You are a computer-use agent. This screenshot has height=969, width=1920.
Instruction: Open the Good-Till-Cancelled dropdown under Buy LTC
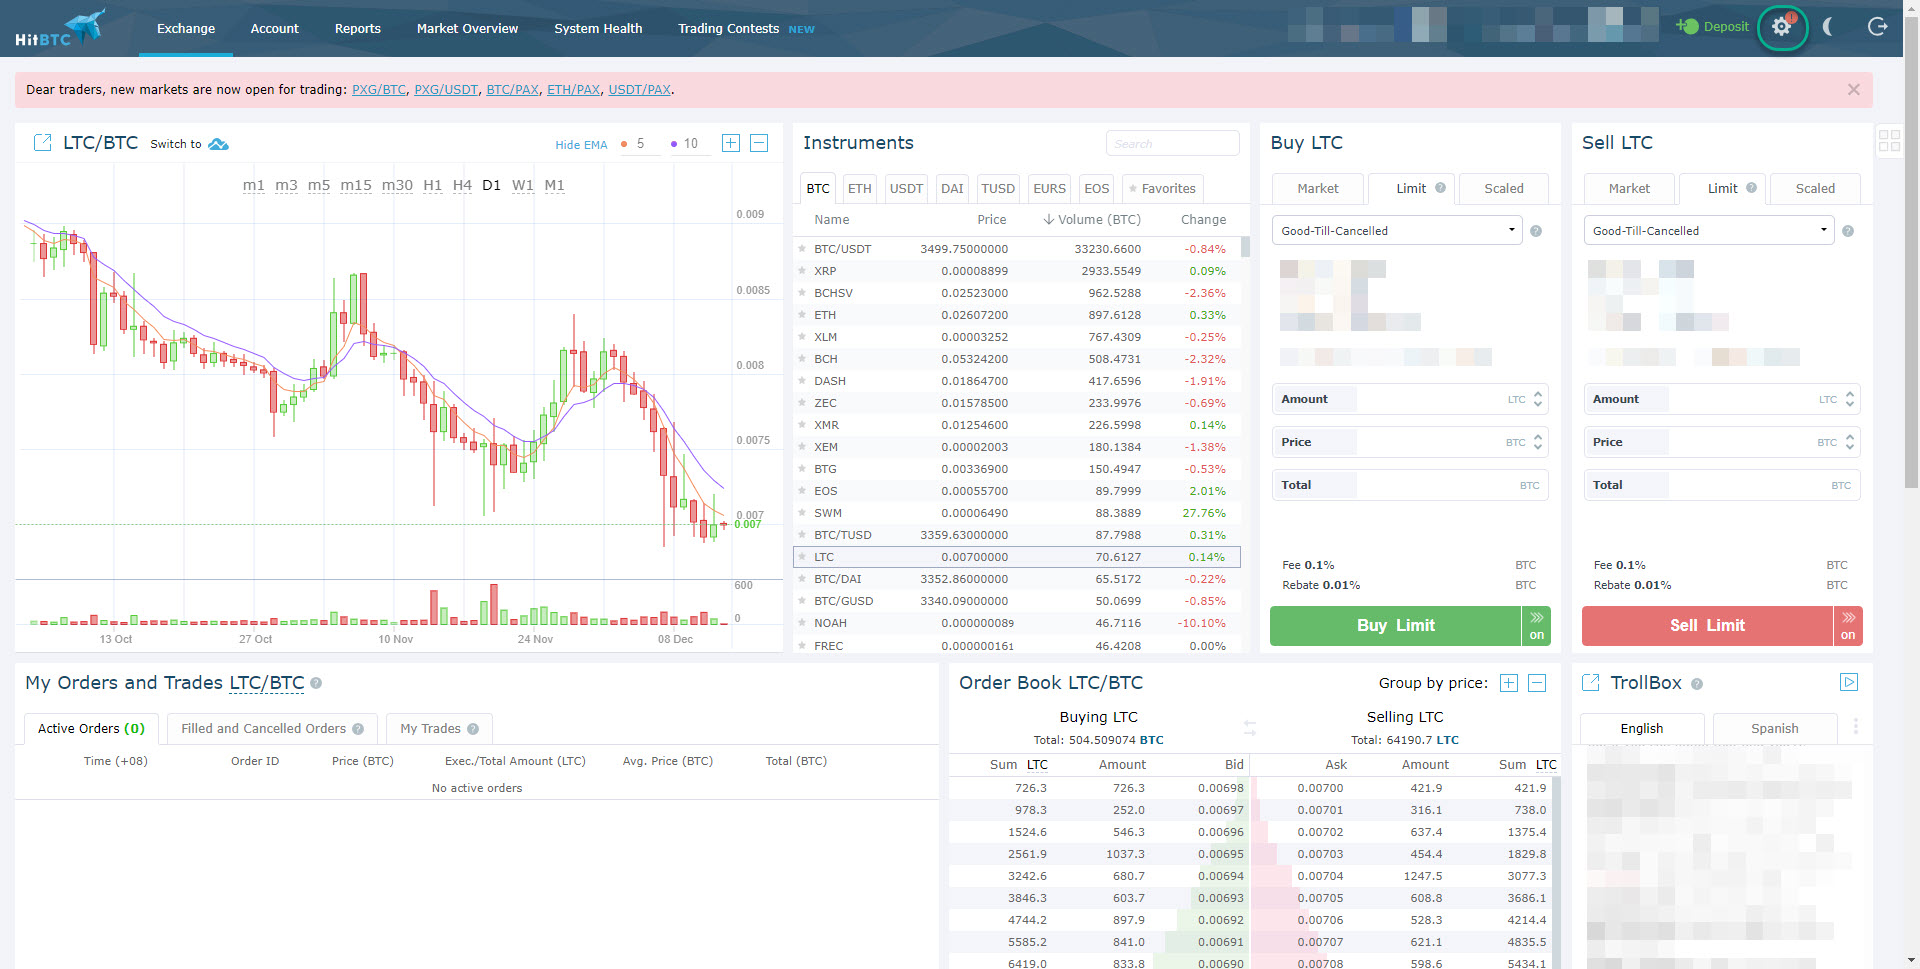tap(1396, 230)
